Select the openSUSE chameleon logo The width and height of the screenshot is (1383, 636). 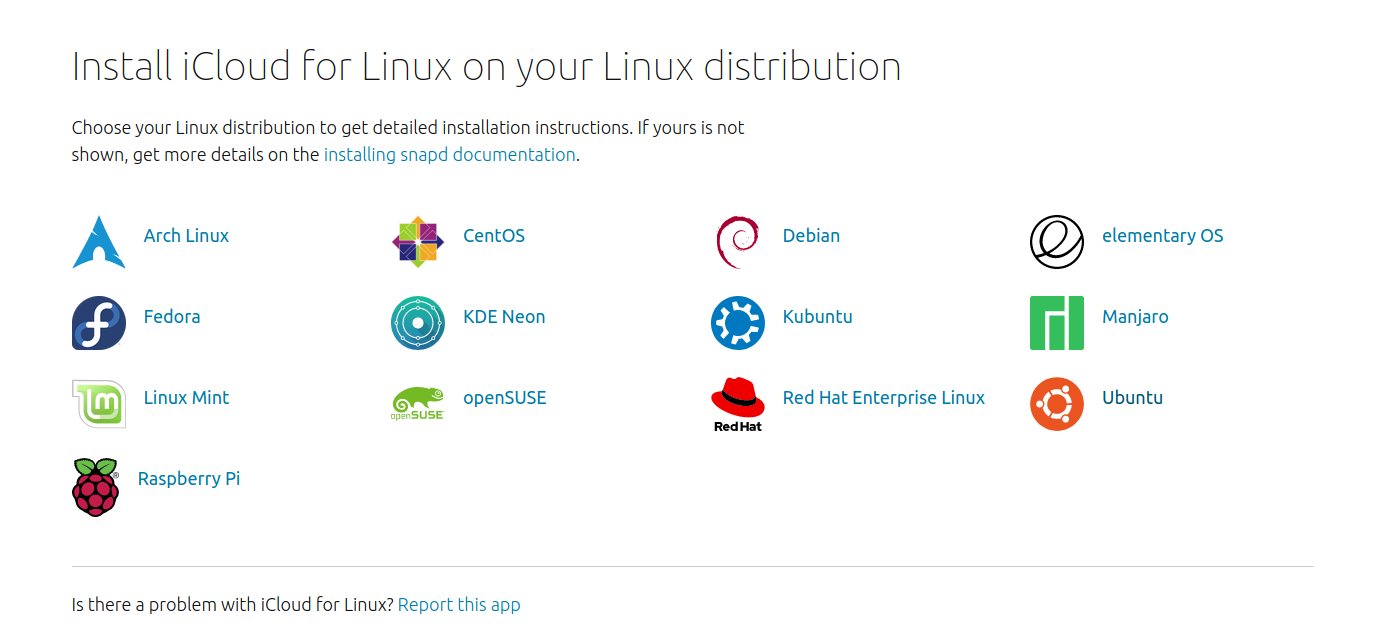(x=417, y=404)
